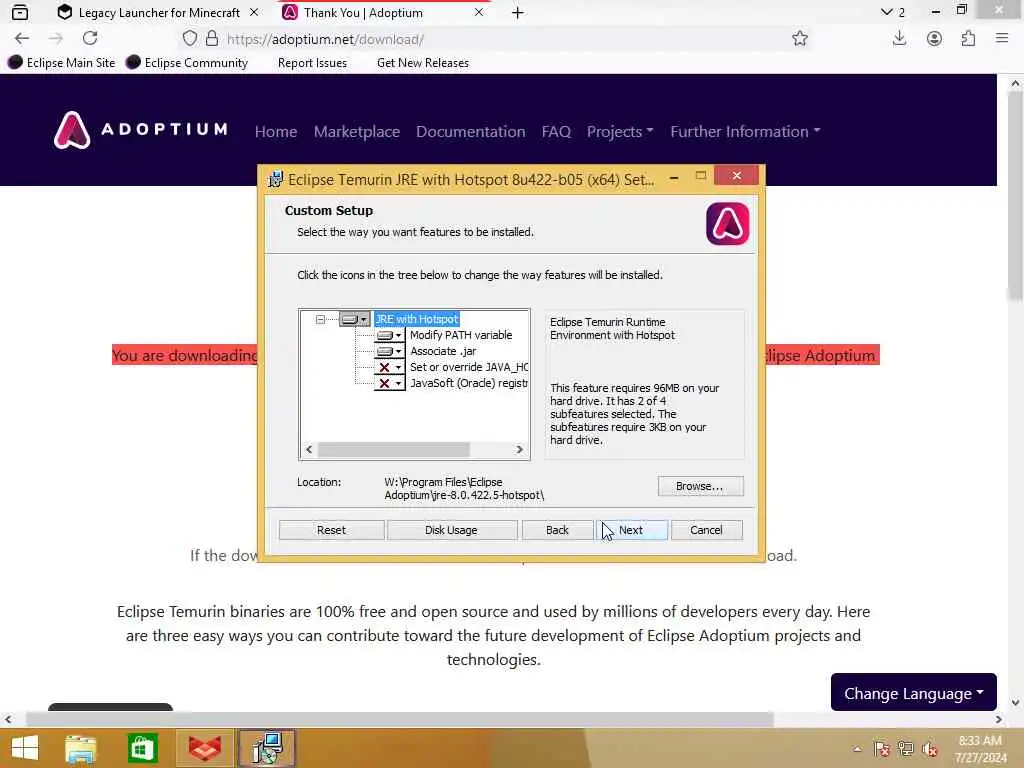This screenshot has height=768, width=1024.
Task: Open Documentation navigation item
Action: 470,131
